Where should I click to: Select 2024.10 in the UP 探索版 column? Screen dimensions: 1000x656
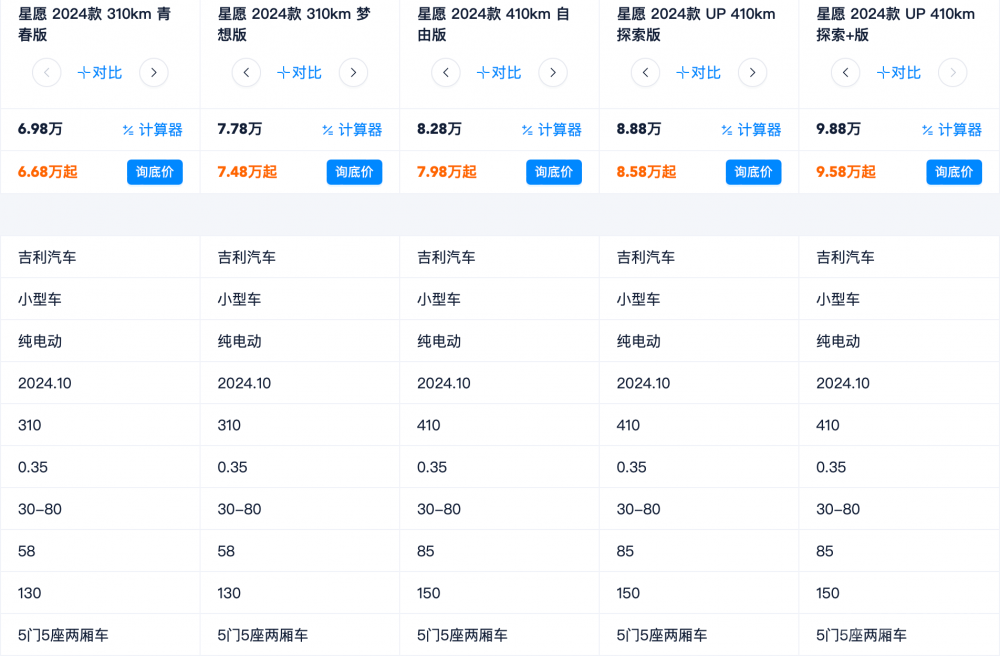point(643,384)
